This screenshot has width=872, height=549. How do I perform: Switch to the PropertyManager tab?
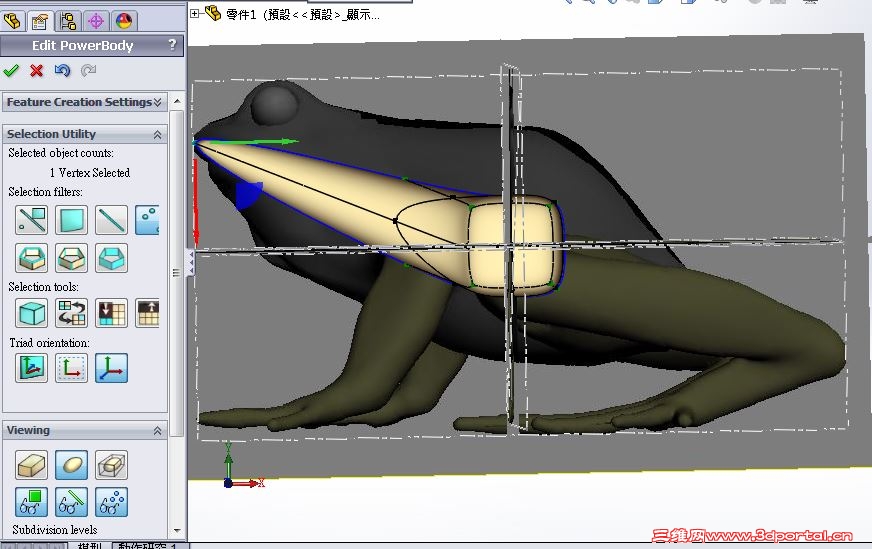(40, 21)
